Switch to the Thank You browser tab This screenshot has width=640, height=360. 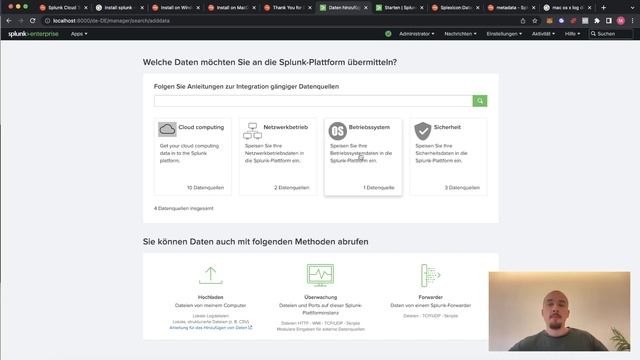287,8
